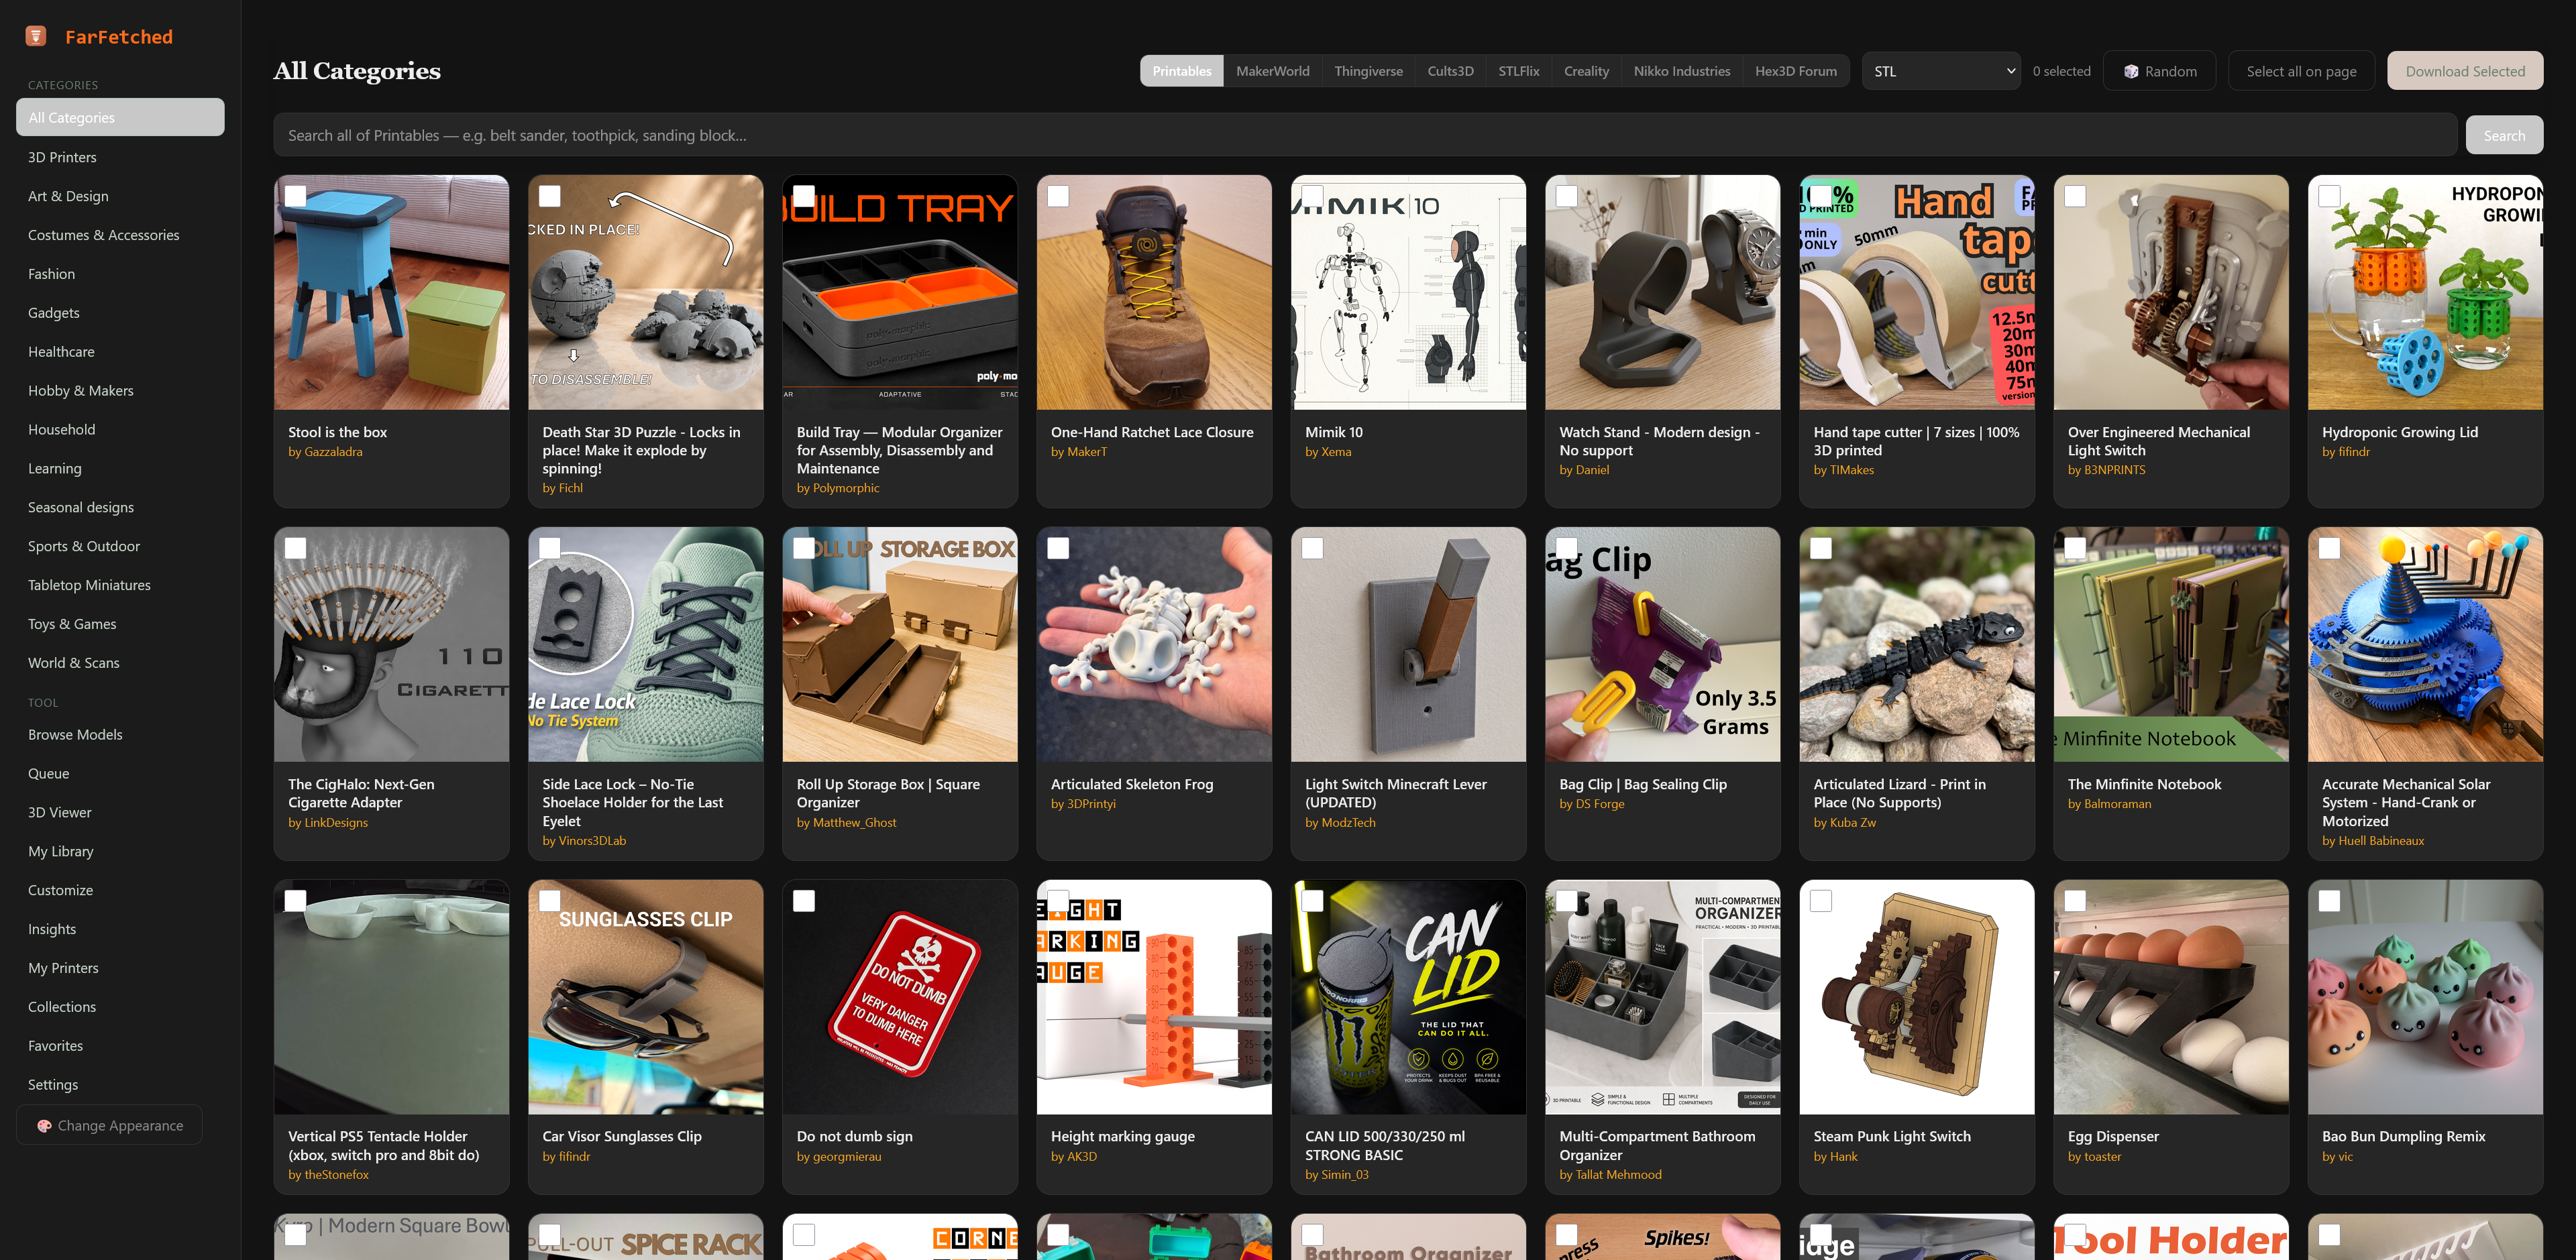Check the One-Hand Ratchet Lace Closure box

coord(1058,196)
